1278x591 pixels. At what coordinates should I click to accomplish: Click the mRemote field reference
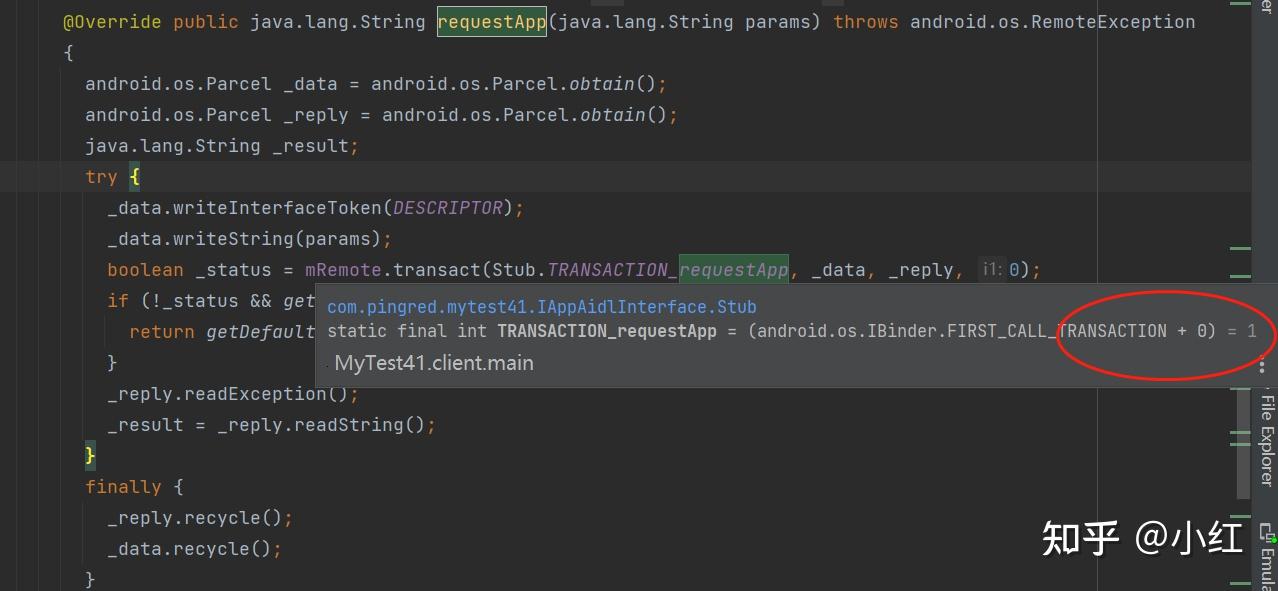344,270
